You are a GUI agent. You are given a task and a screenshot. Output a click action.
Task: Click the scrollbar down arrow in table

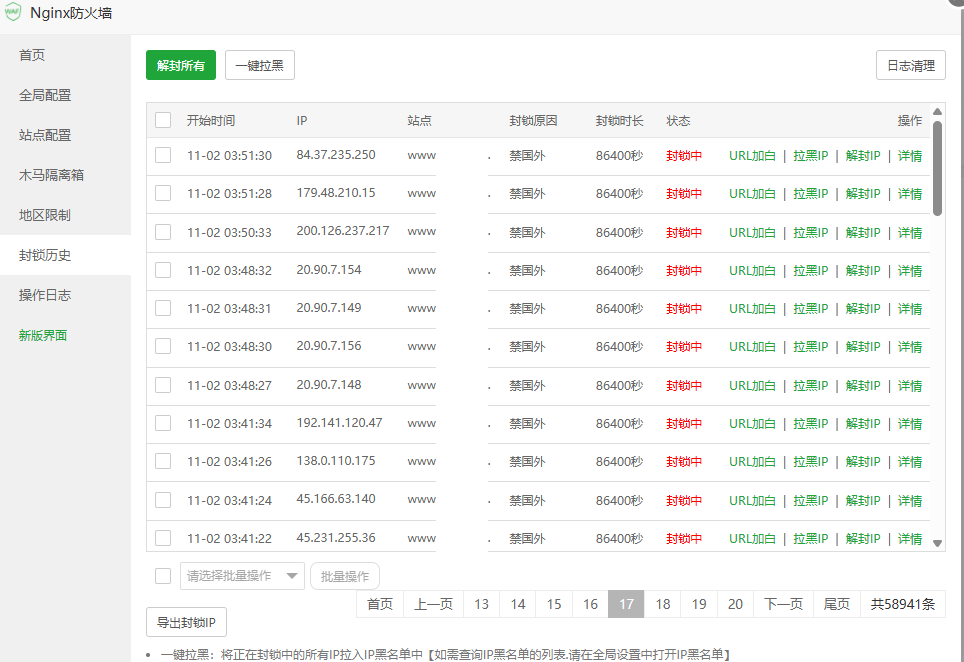[937, 543]
